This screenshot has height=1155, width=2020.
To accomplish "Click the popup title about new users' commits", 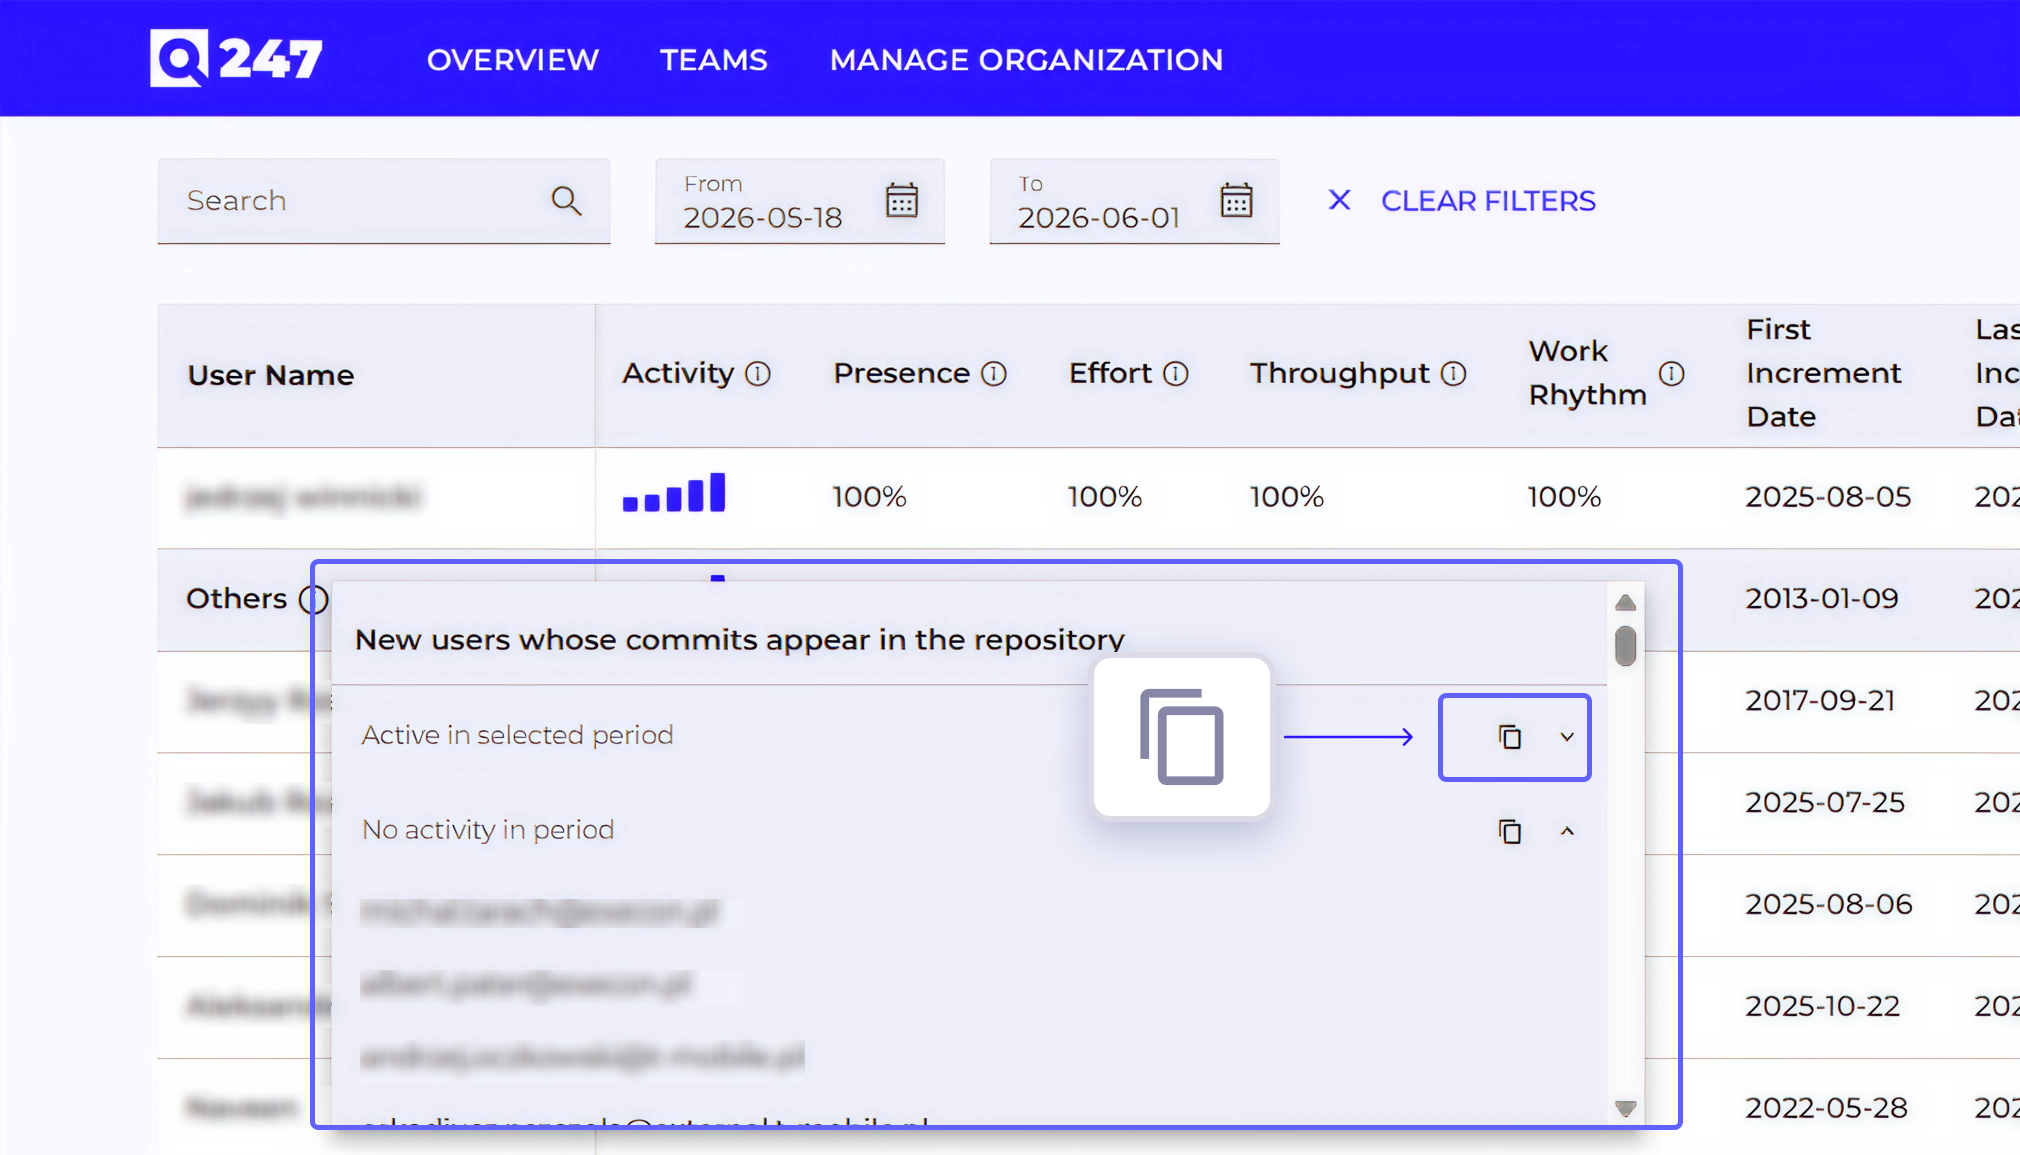I will tap(740, 640).
